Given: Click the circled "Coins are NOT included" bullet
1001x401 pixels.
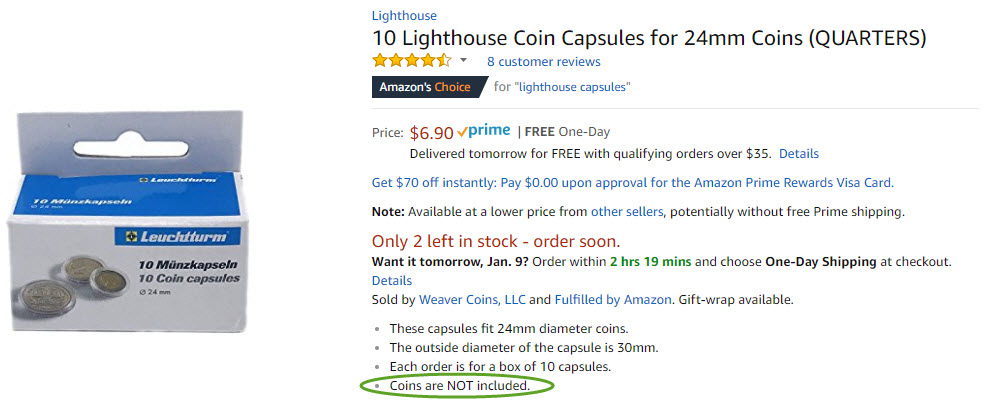Looking at the screenshot, I should [459, 385].
